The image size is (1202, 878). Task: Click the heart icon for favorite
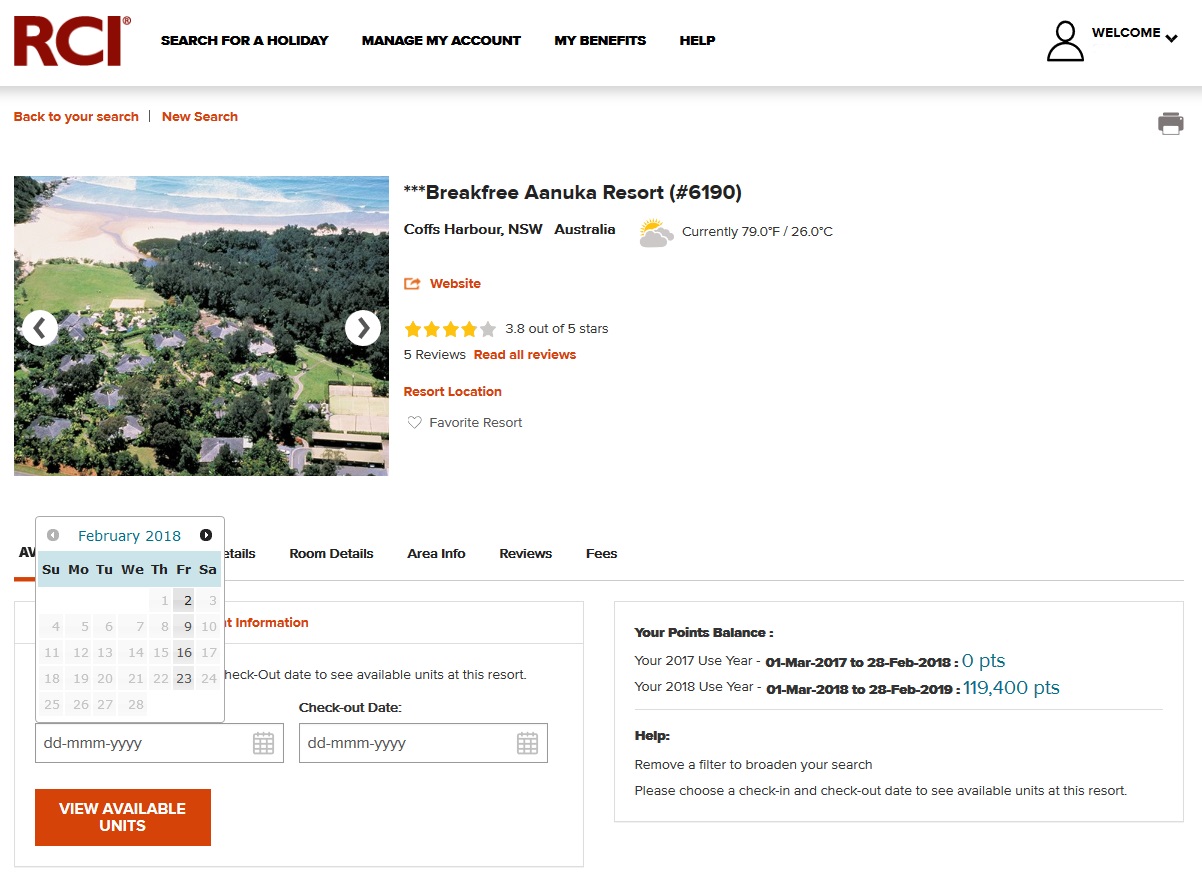[x=414, y=423]
